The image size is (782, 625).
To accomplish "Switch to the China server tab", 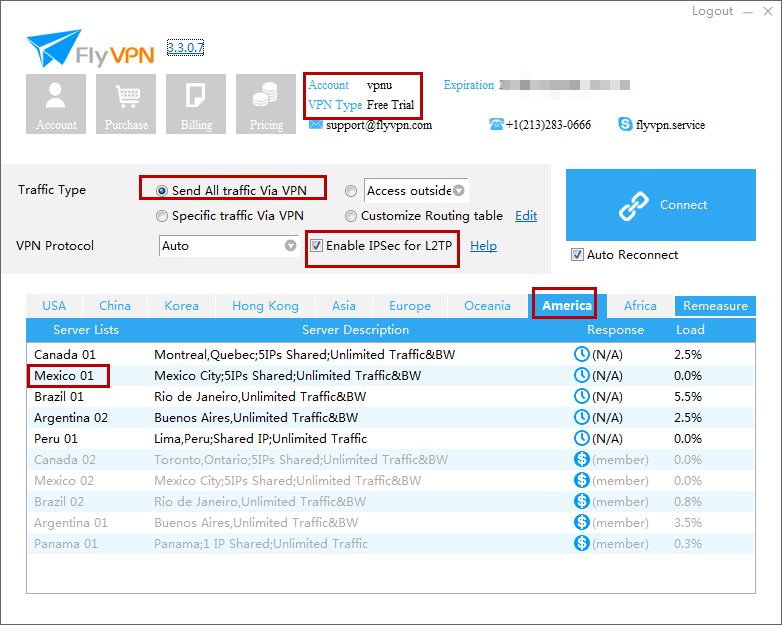I will 115,306.
